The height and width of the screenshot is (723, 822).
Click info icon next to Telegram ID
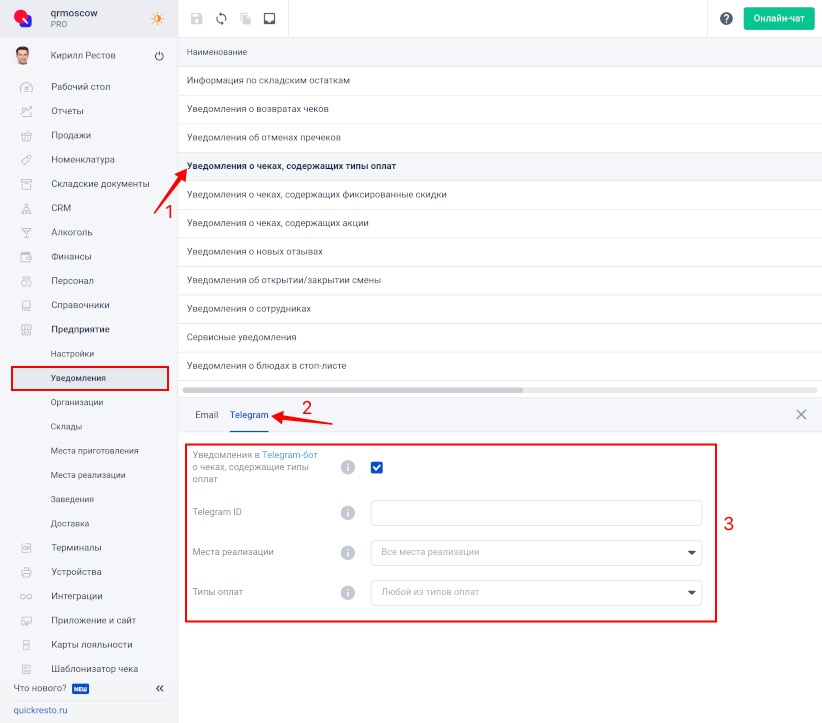pyautogui.click(x=348, y=512)
